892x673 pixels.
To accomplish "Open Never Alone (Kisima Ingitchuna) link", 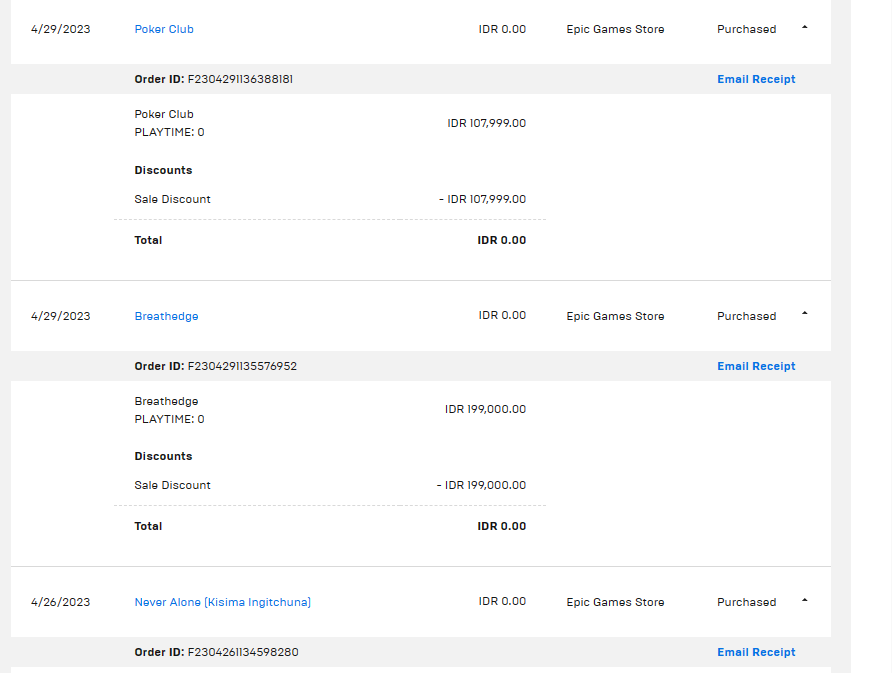I will (222, 602).
